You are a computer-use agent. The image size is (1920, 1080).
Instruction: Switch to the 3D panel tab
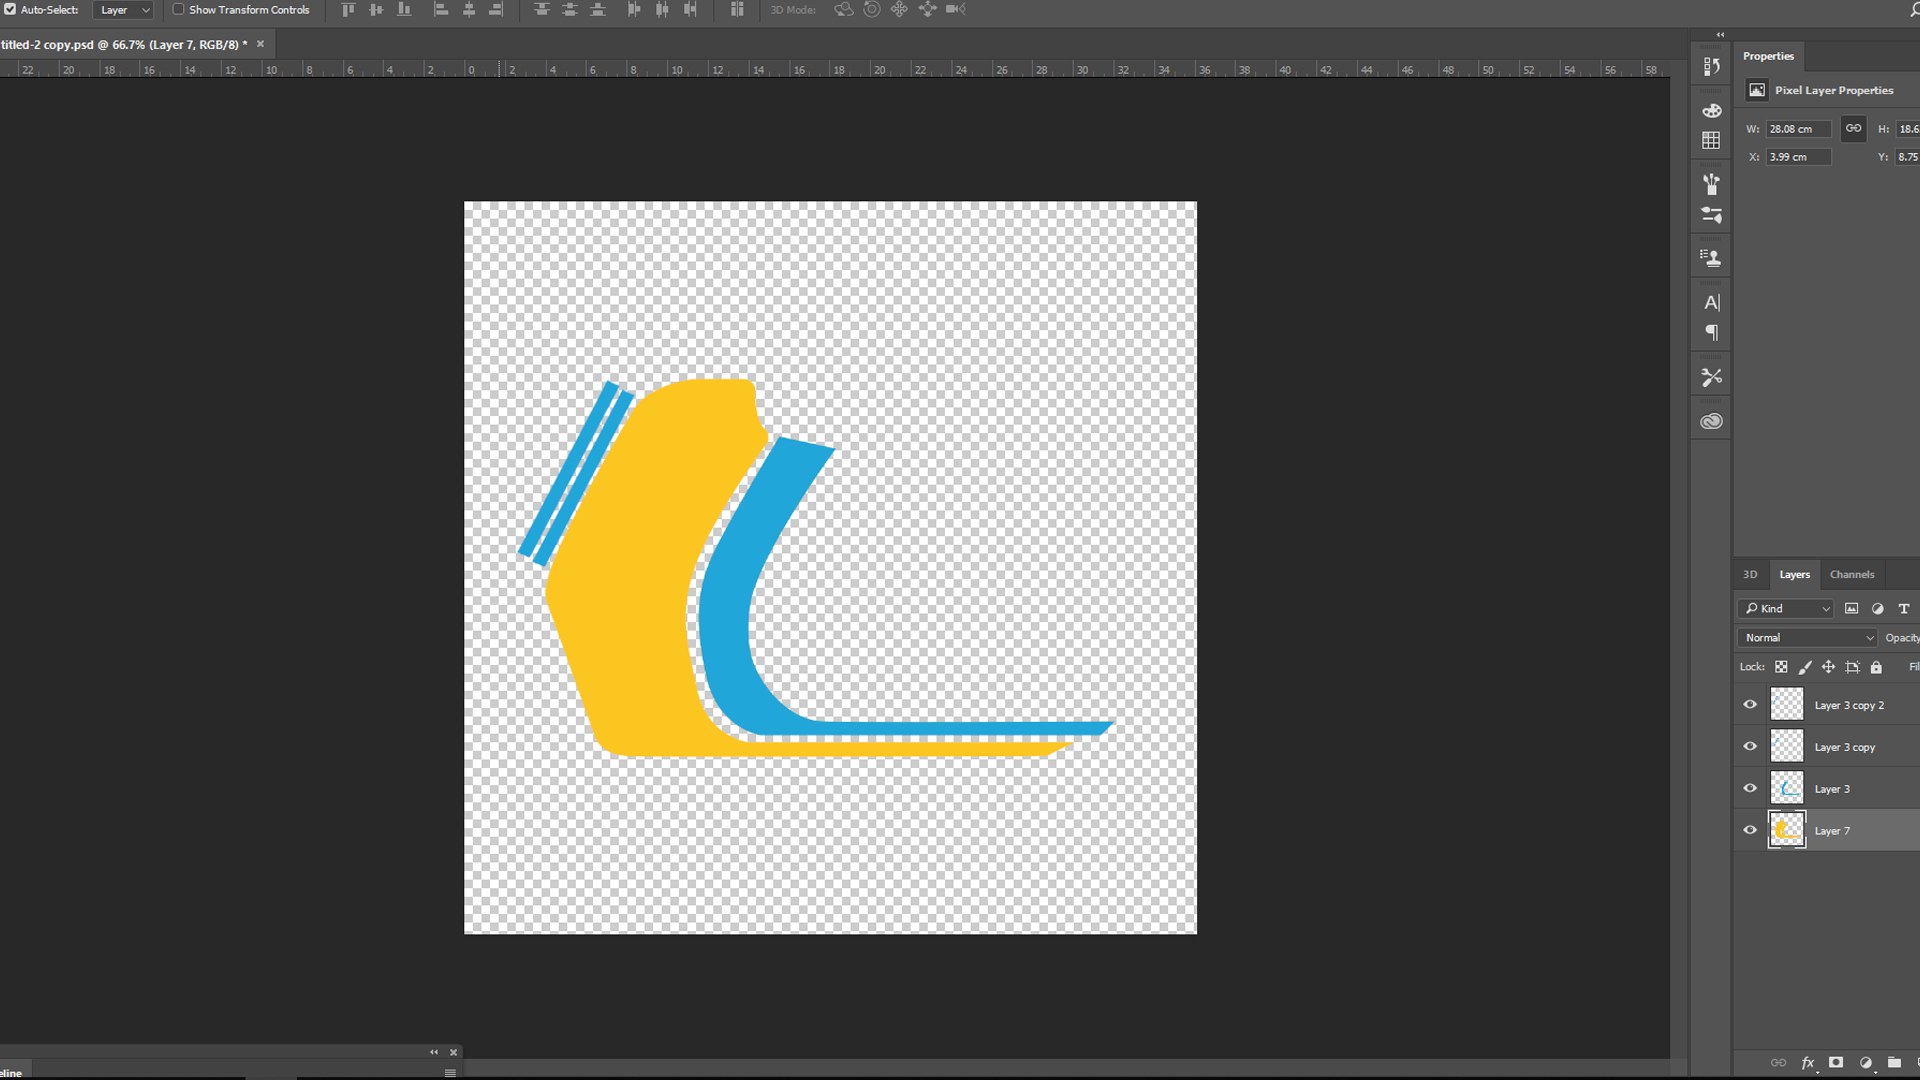point(1750,575)
